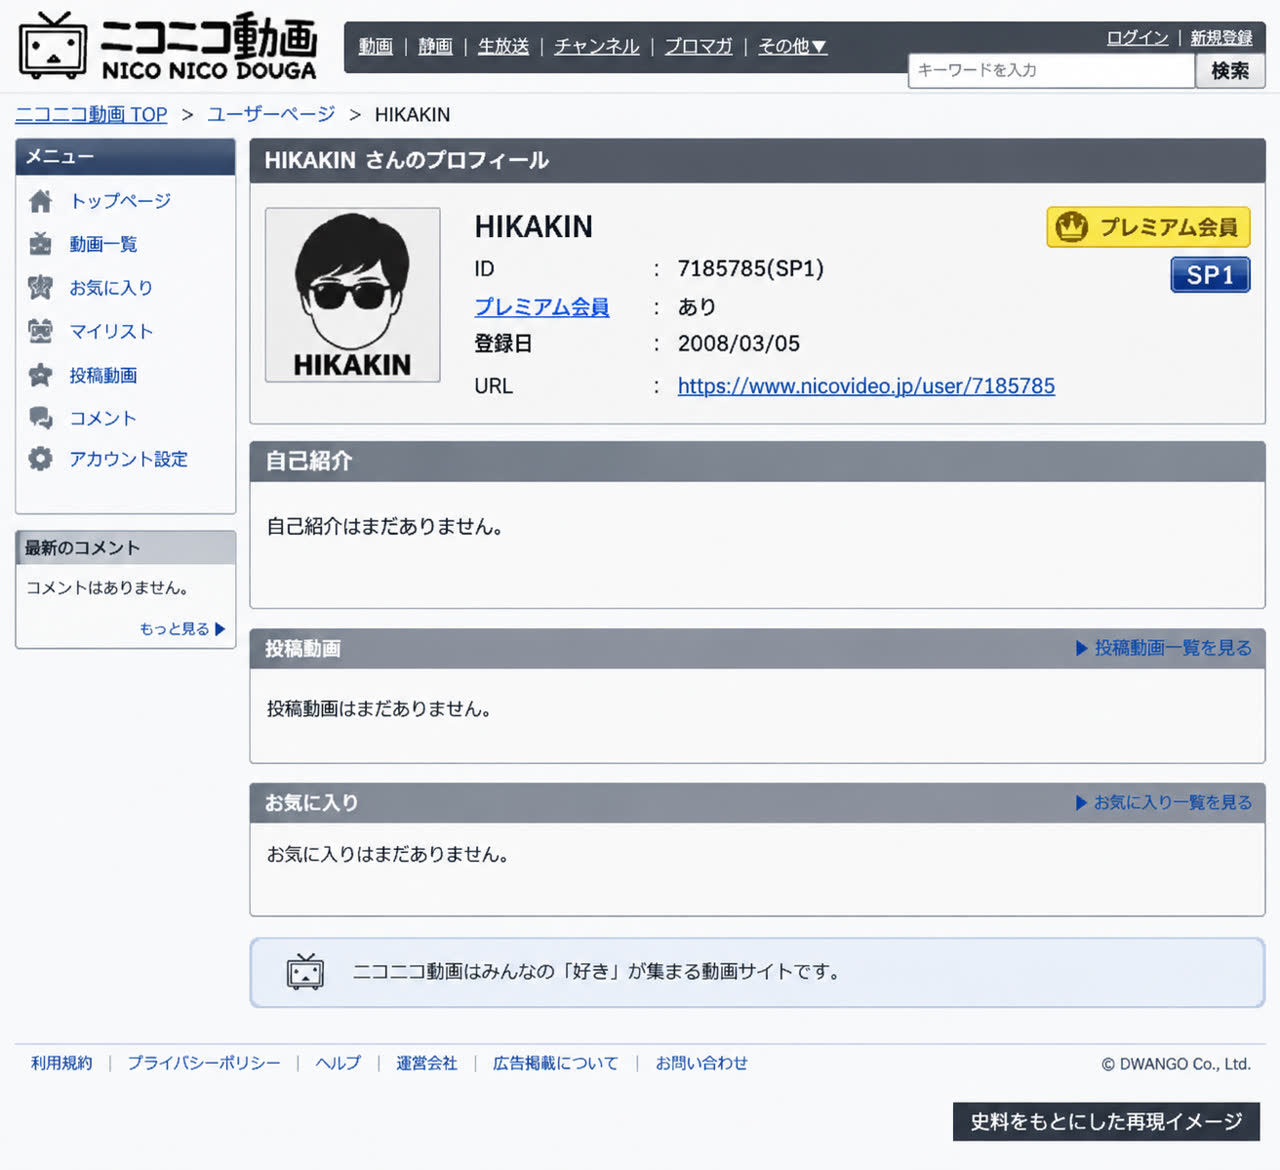1280x1170 pixels.
Task: Expand the その他▼ dropdown menu
Action: [x=792, y=46]
